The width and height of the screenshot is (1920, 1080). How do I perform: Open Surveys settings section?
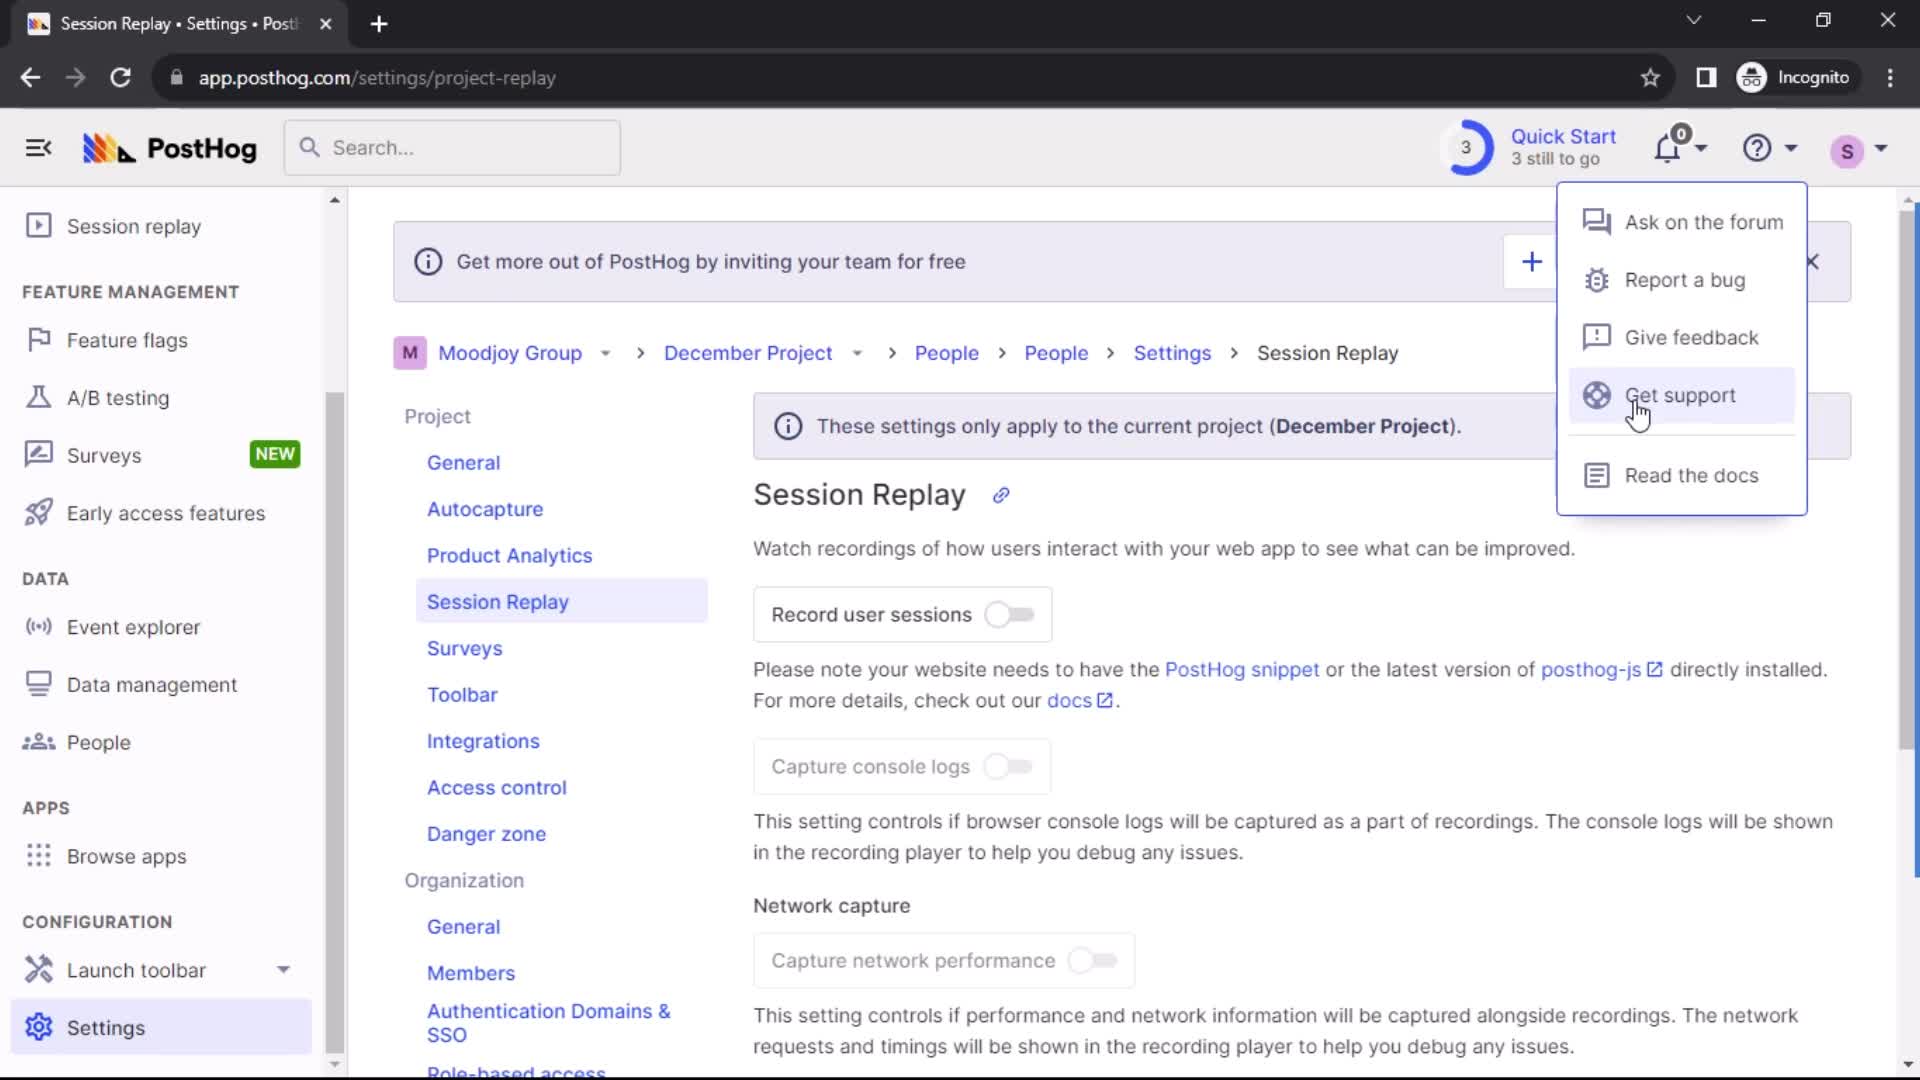pyautogui.click(x=464, y=648)
